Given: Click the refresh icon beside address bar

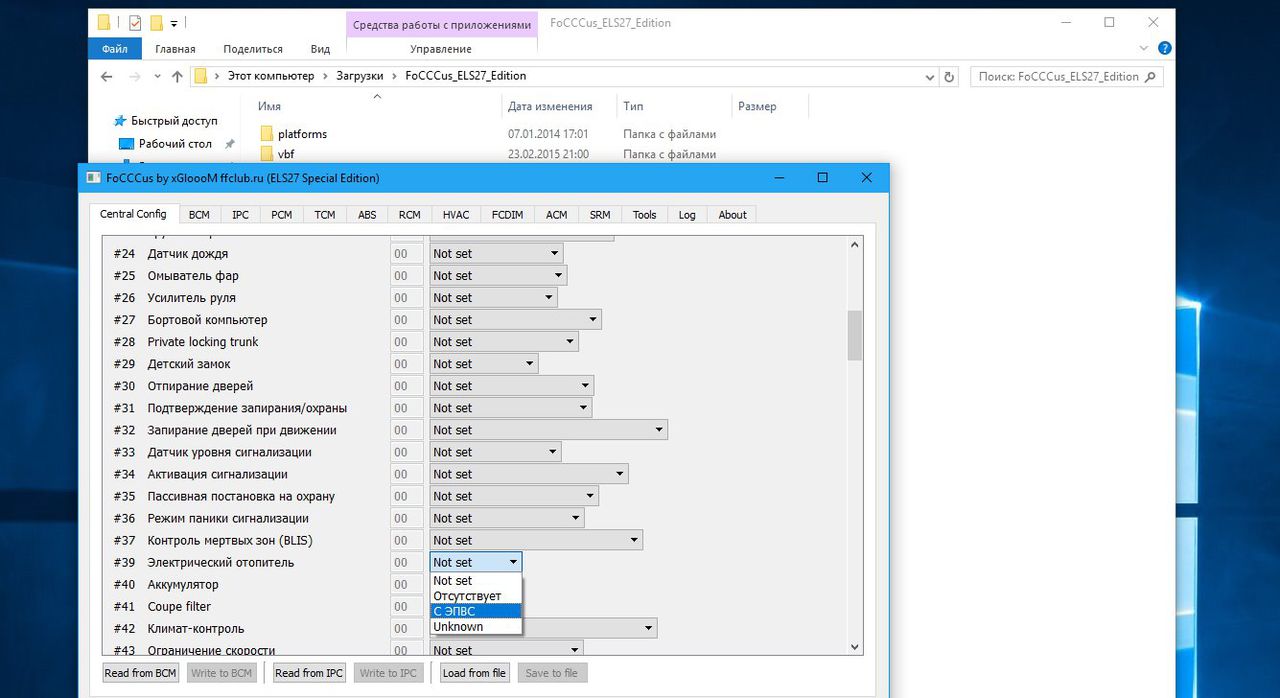Looking at the screenshot, I should click(x=950, y=76).
